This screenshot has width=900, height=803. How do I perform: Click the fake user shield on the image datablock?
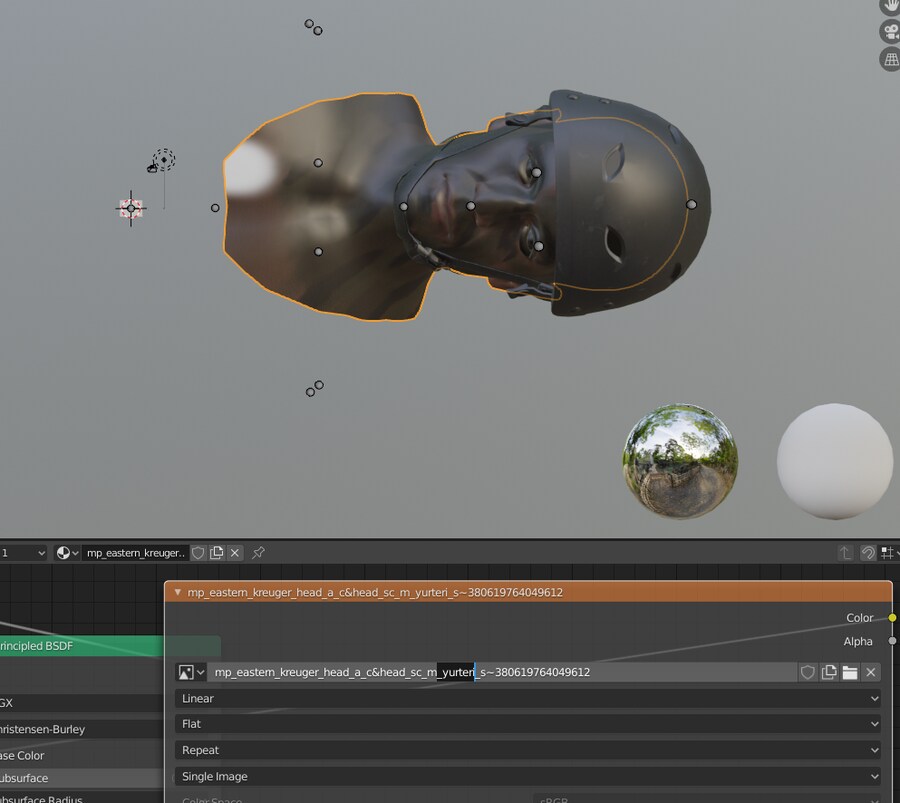(x=808, y=672)
